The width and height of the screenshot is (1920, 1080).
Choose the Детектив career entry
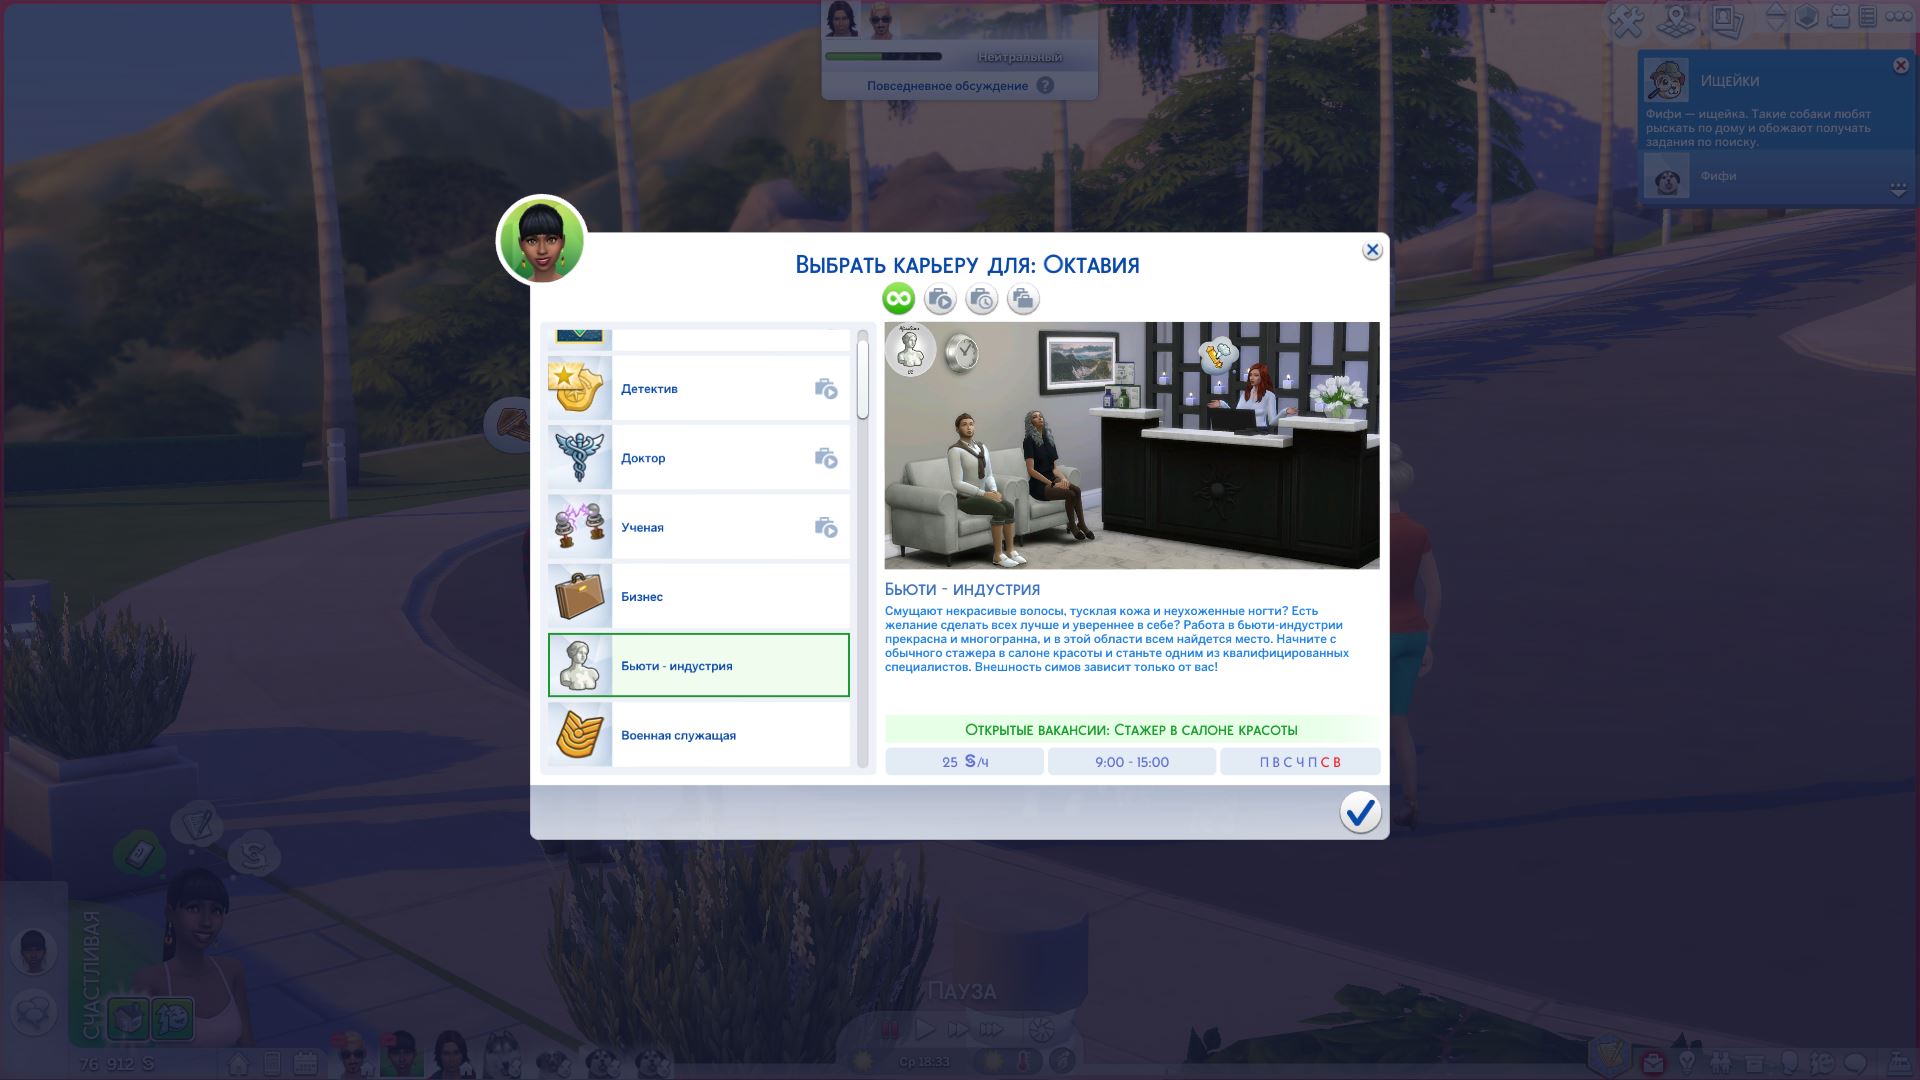pyautogui.click(x=698, y=389)
